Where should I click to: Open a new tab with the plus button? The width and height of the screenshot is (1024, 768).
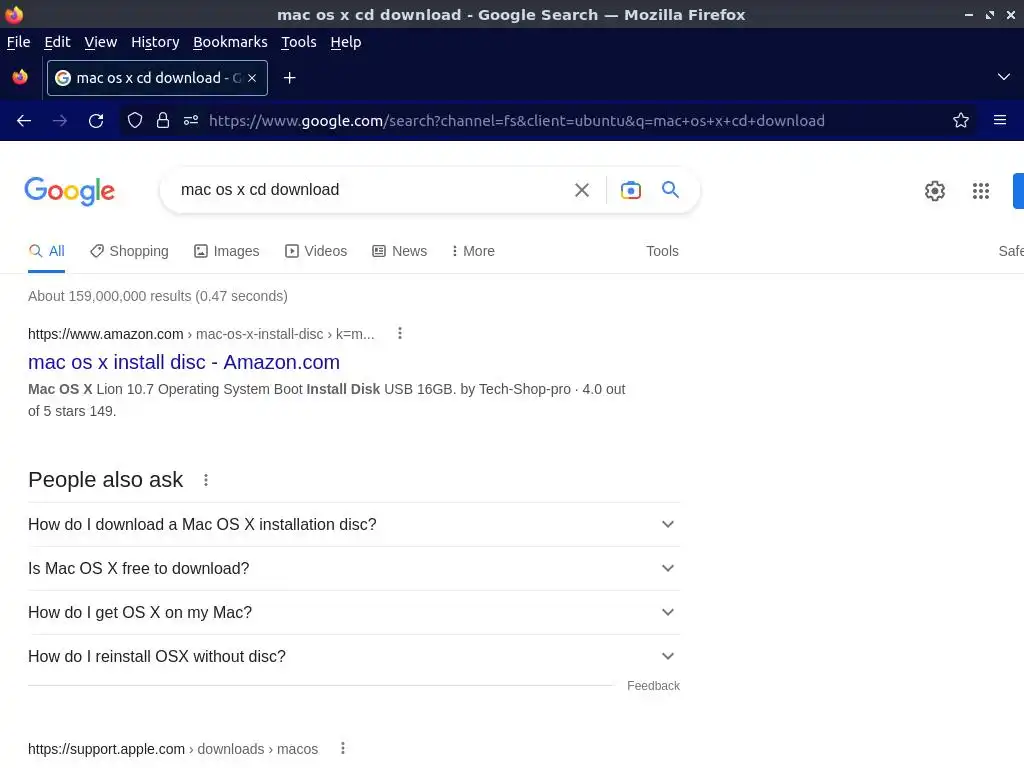click(x=289, y=78)
